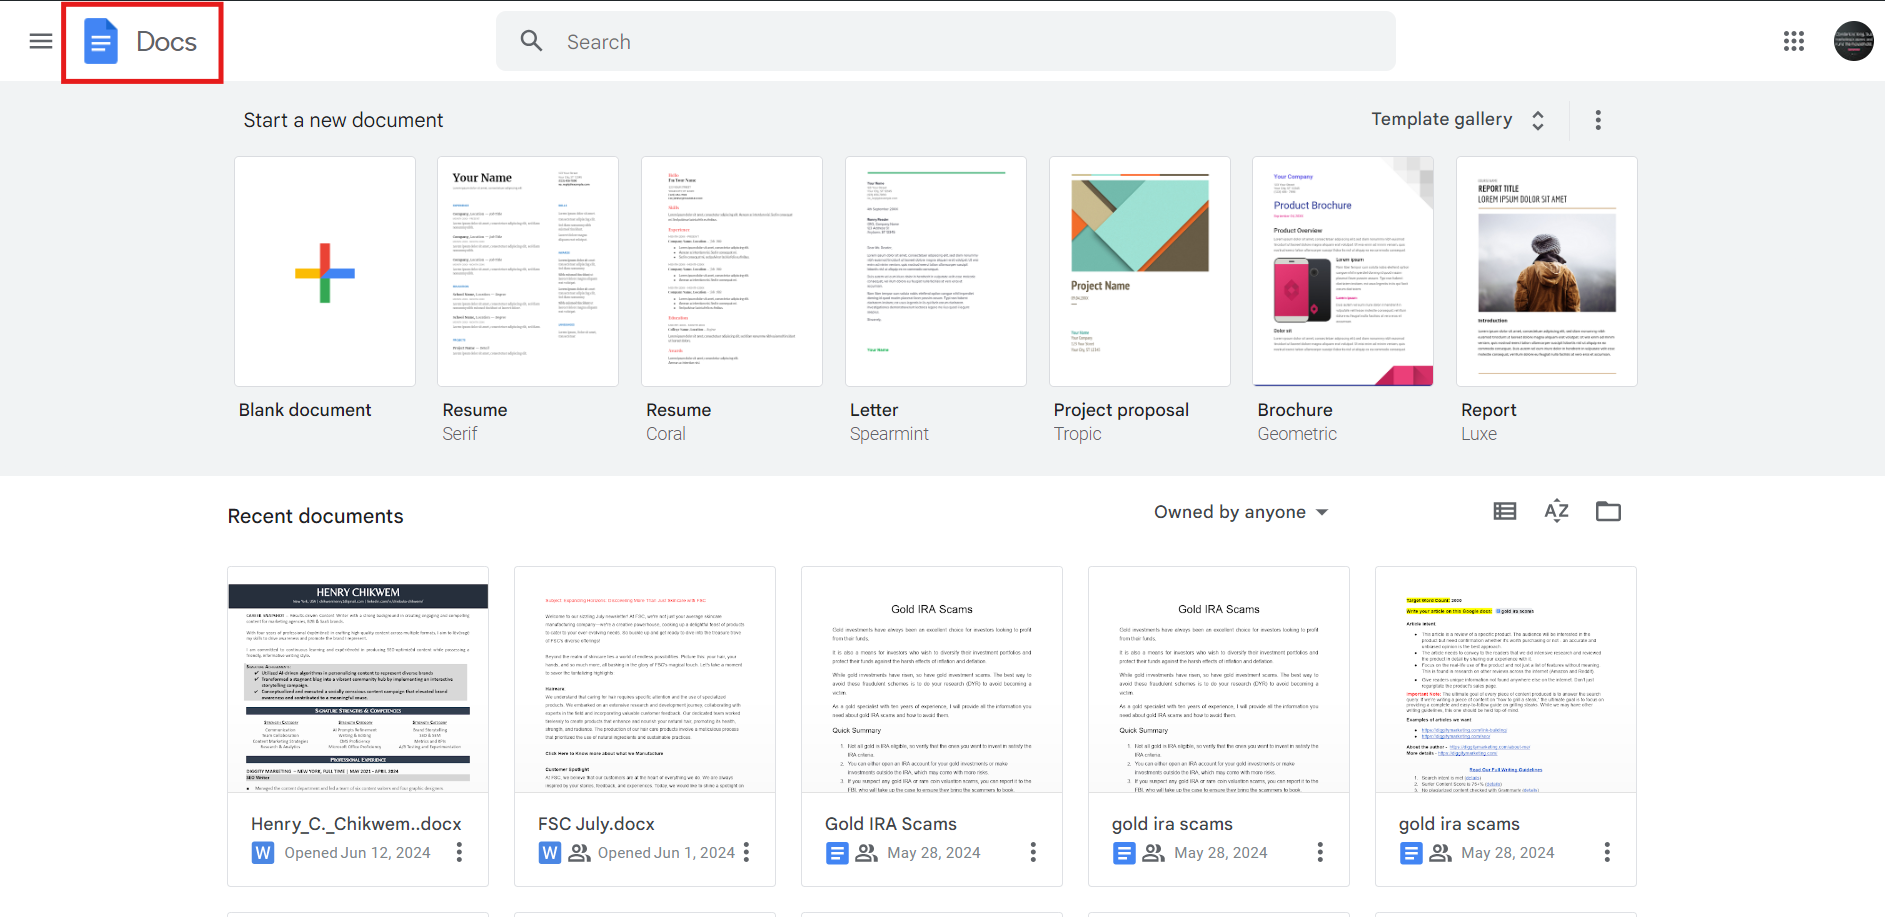Click the Word icon under Henry_C._Chikwem..docx

point(263,853)
